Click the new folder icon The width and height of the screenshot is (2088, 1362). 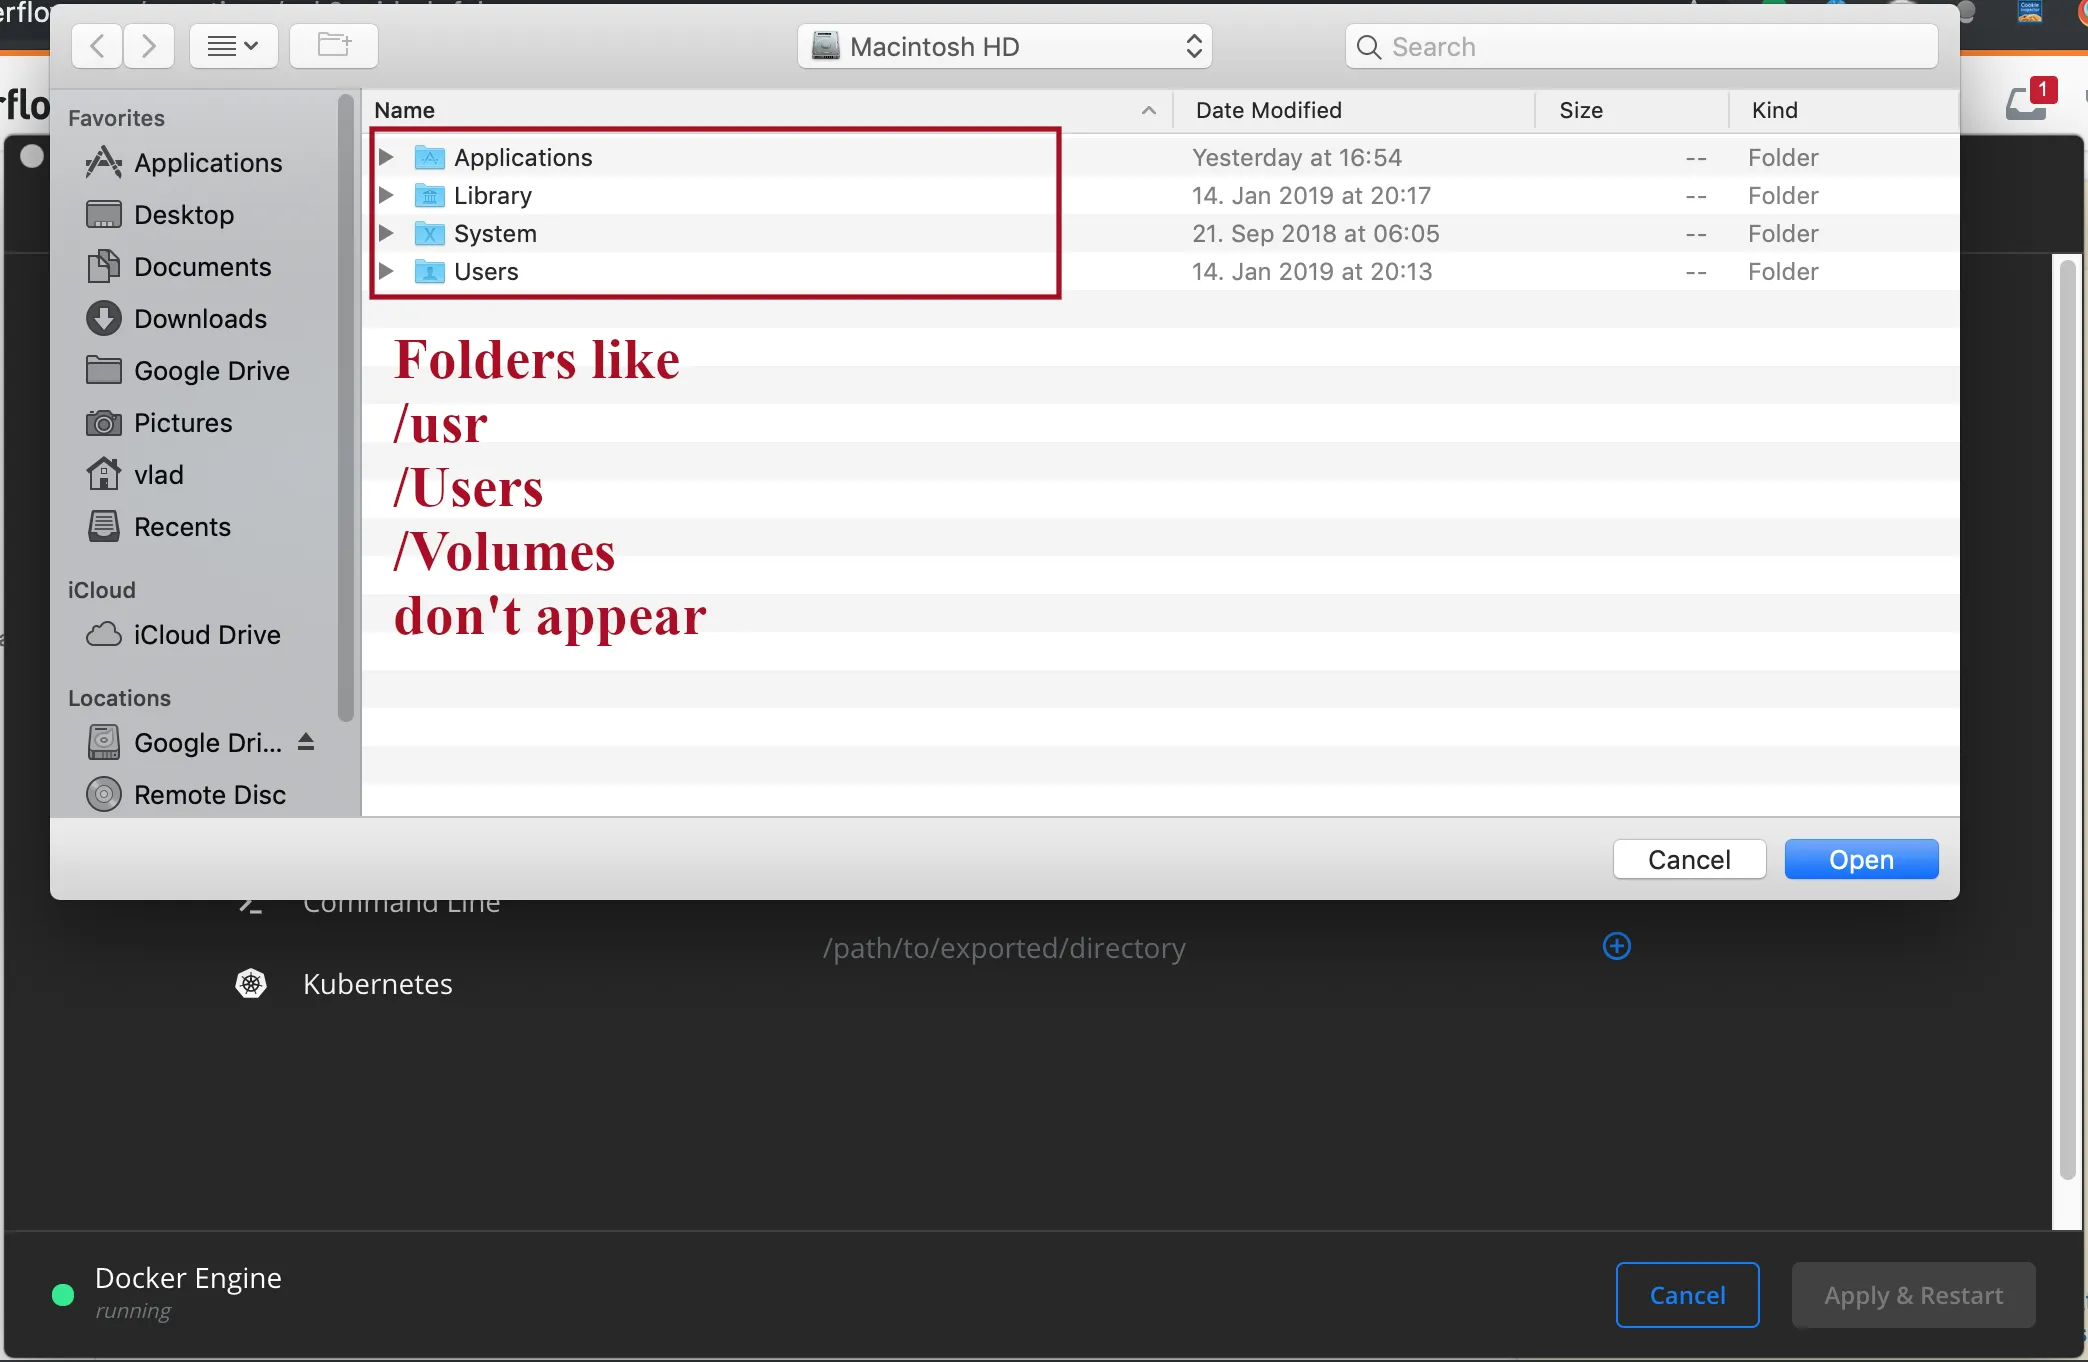pyautogui.click(x=334, y=46)
